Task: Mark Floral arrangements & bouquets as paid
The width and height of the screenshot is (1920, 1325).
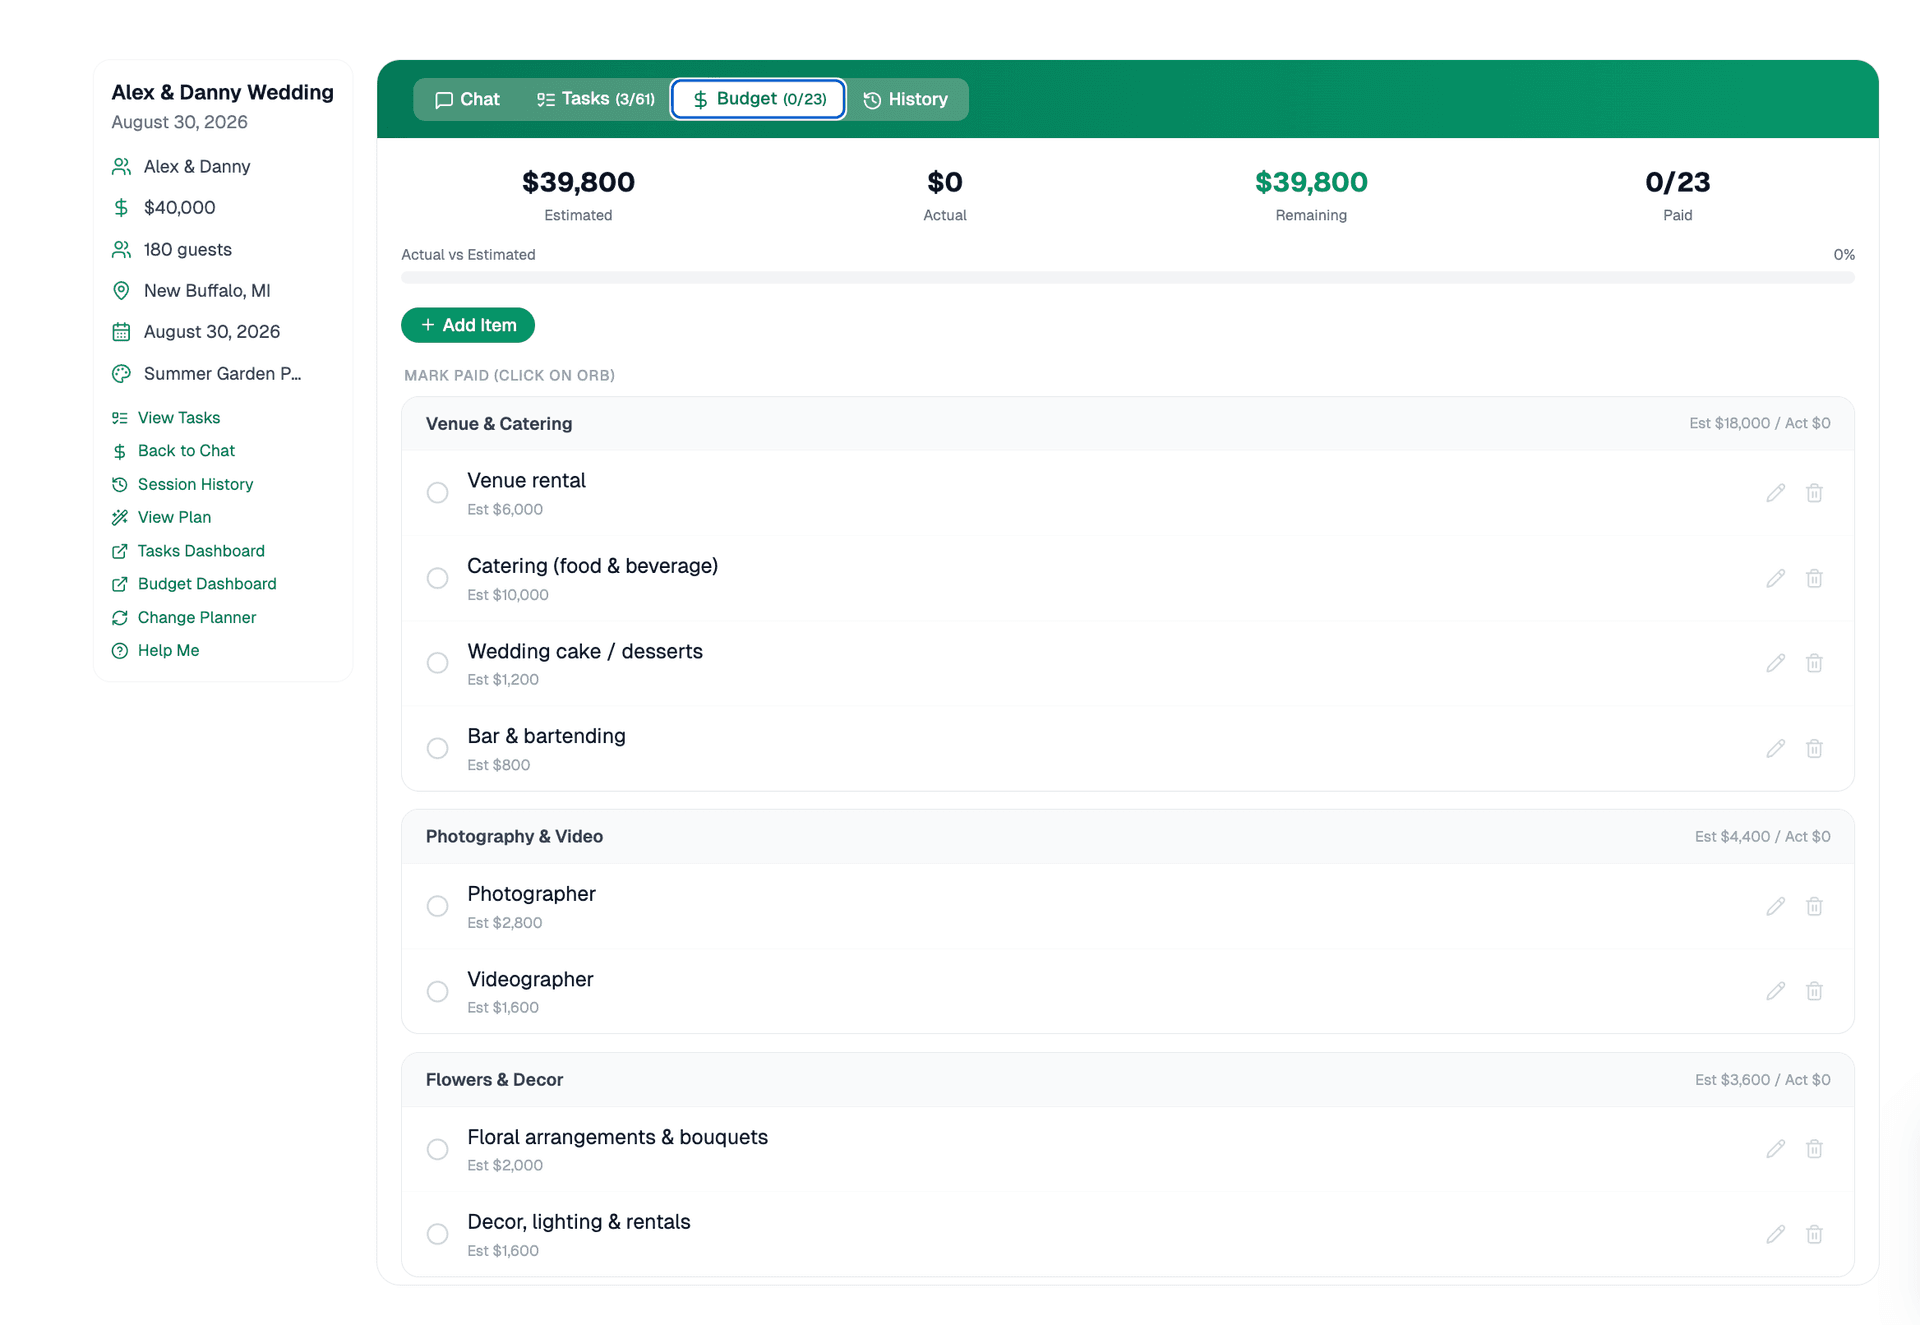Action: [437, 1149]
